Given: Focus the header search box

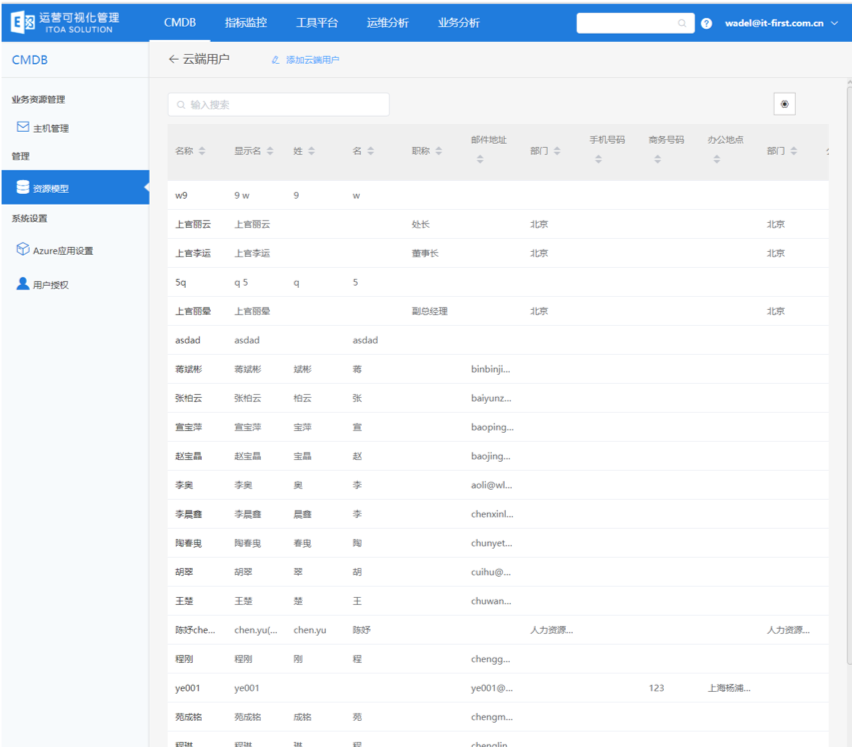Looking at the screenshot, I should (x=635, y=23).
